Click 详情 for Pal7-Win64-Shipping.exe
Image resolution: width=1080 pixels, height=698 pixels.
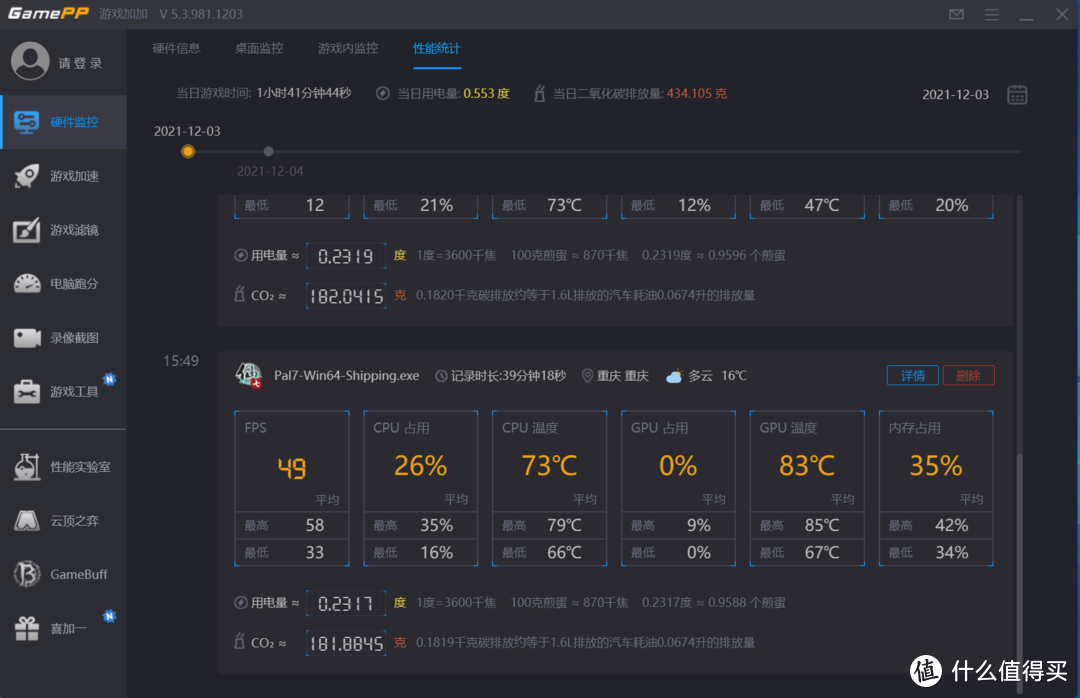(x=912, y=375)
